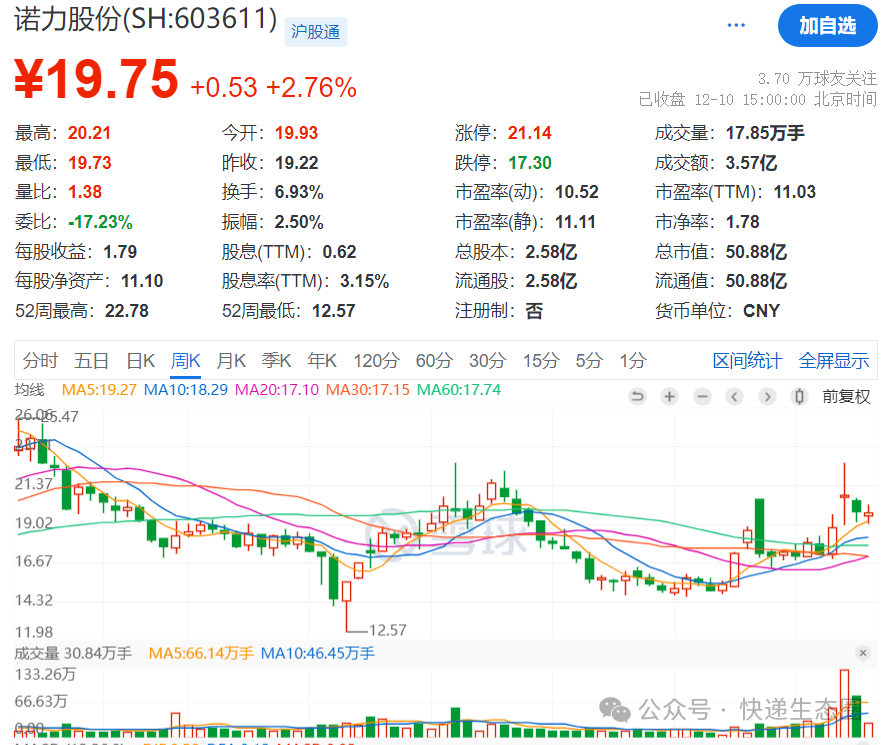
Task: Click the 加自选 add-to-watchlist button
Action: pos(827,26)
